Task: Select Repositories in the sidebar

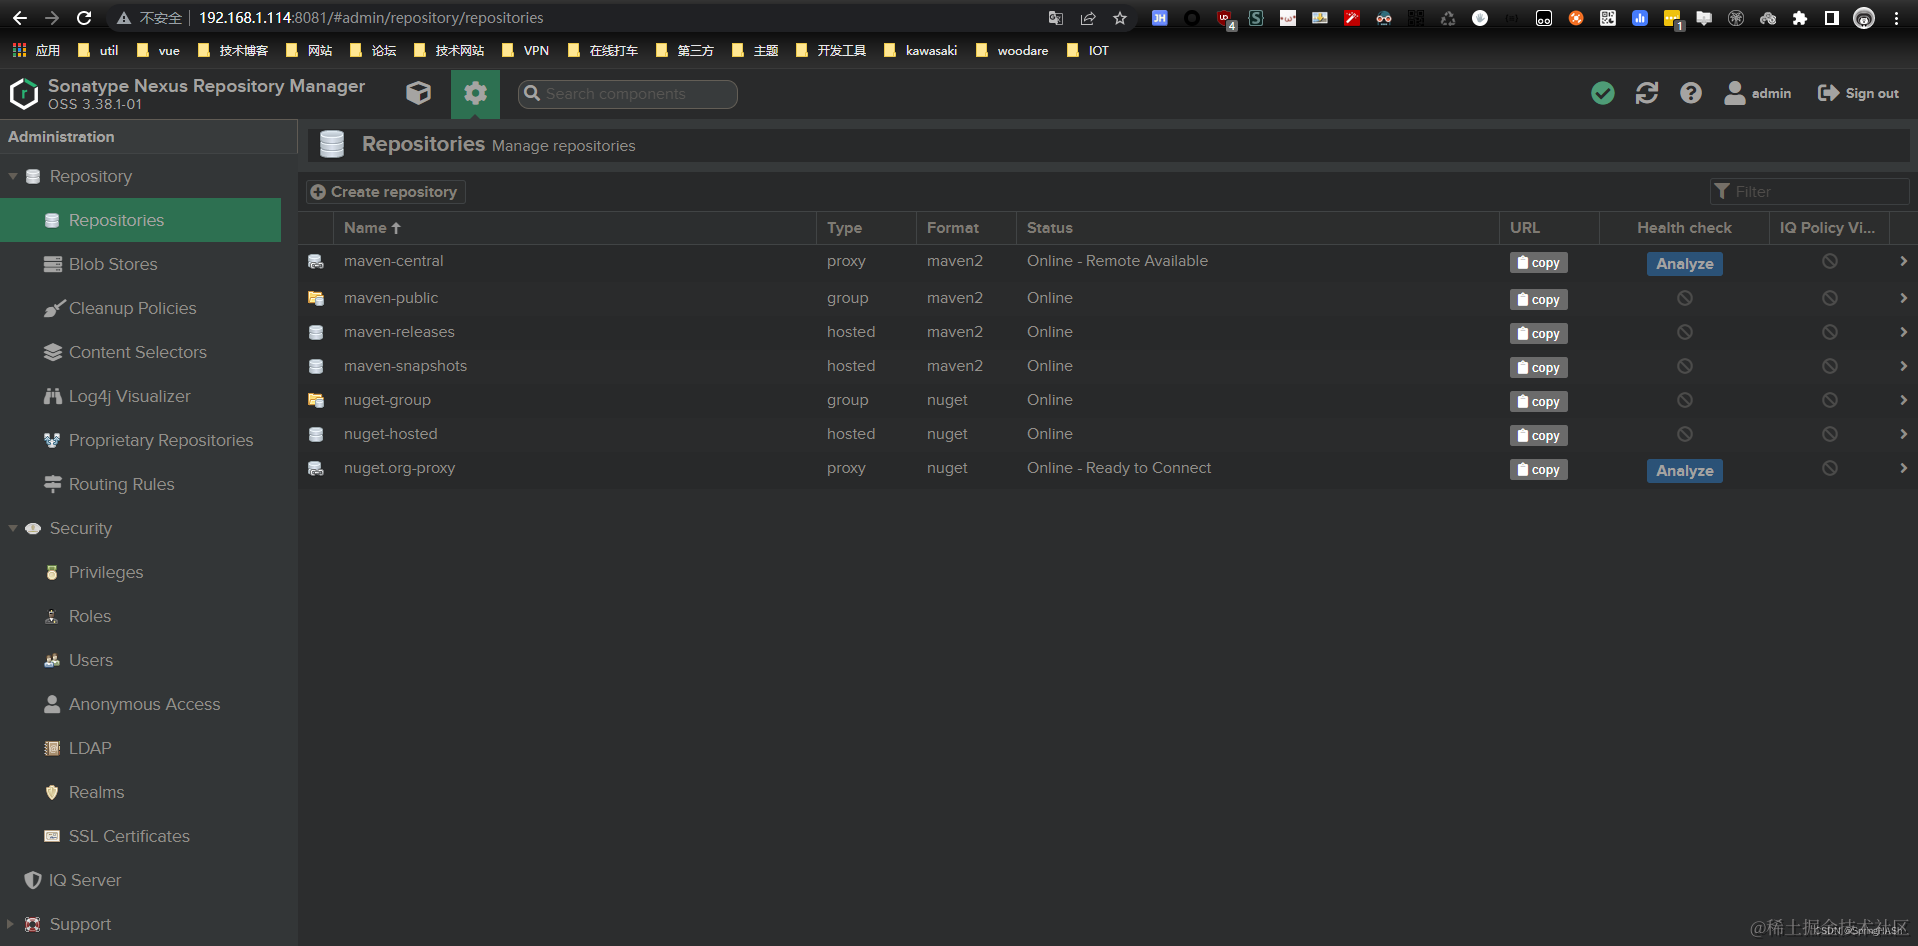Action: tap(140, 220)
